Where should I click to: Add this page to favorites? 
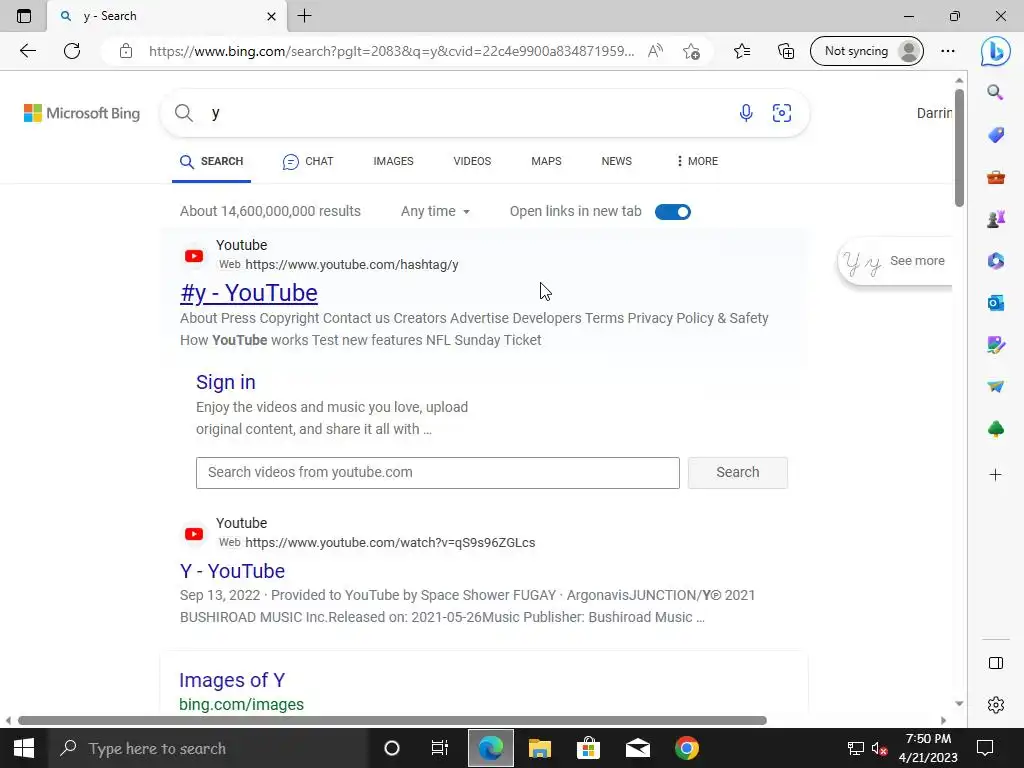[691, 51]
